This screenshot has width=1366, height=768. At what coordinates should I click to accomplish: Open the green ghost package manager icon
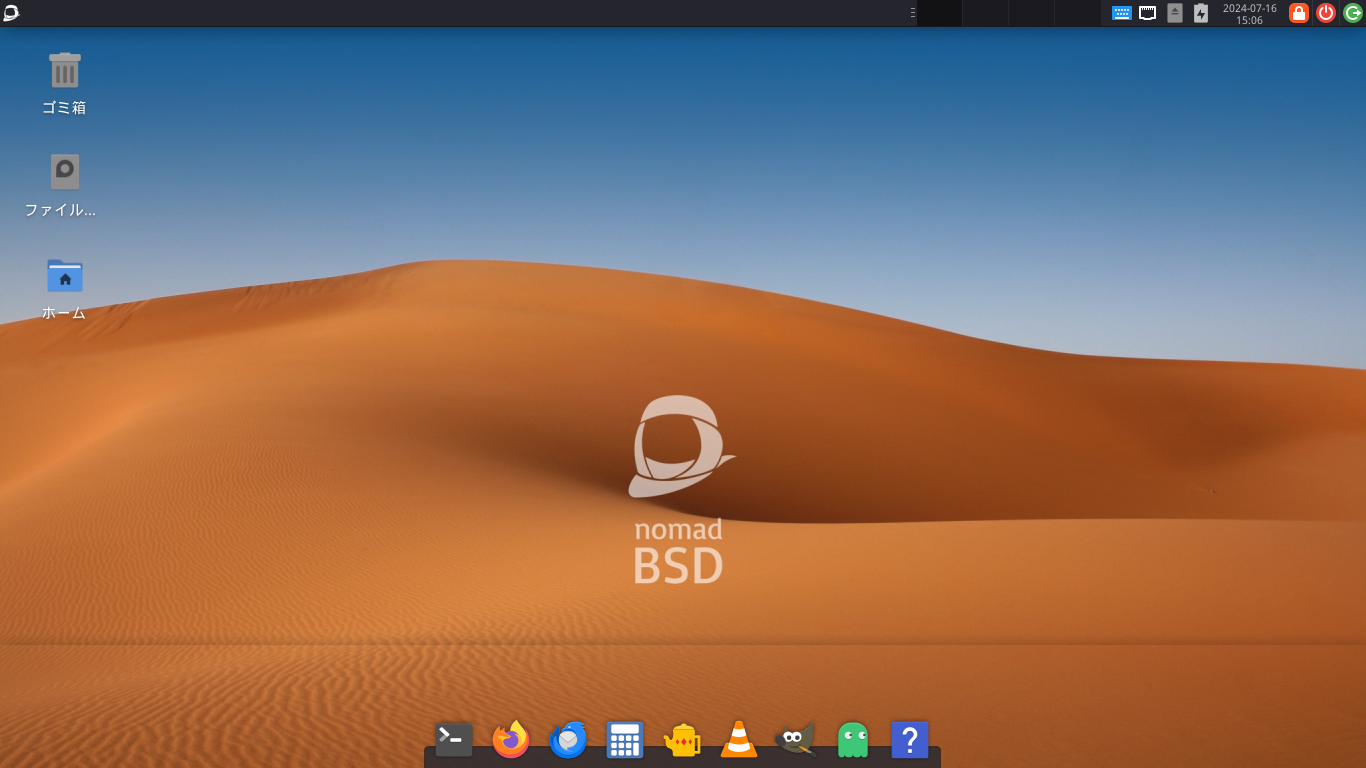851,740
